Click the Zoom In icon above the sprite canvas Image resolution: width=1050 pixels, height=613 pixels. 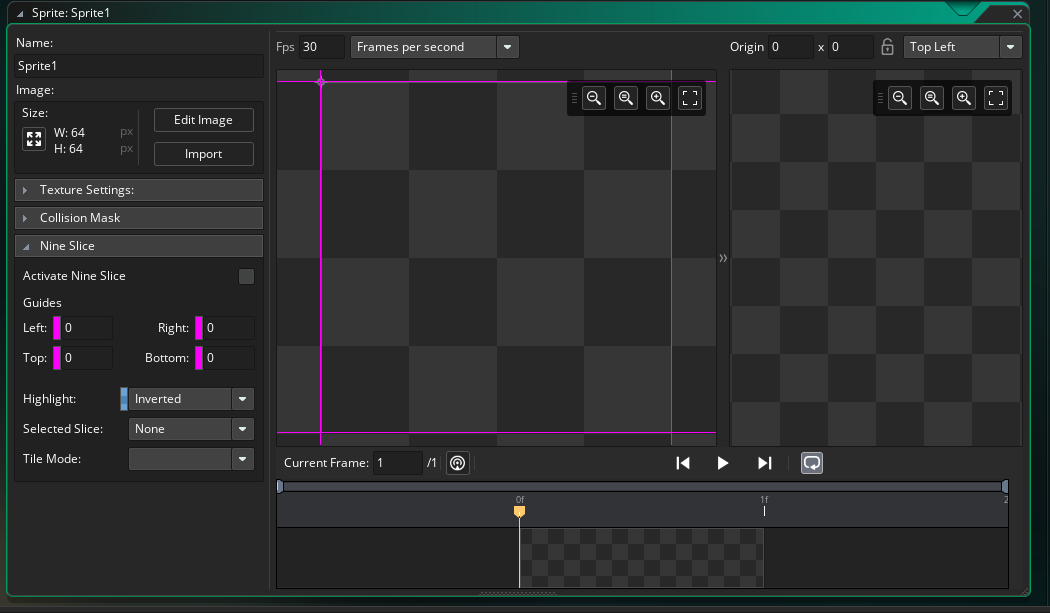click(x=657, y=97)
